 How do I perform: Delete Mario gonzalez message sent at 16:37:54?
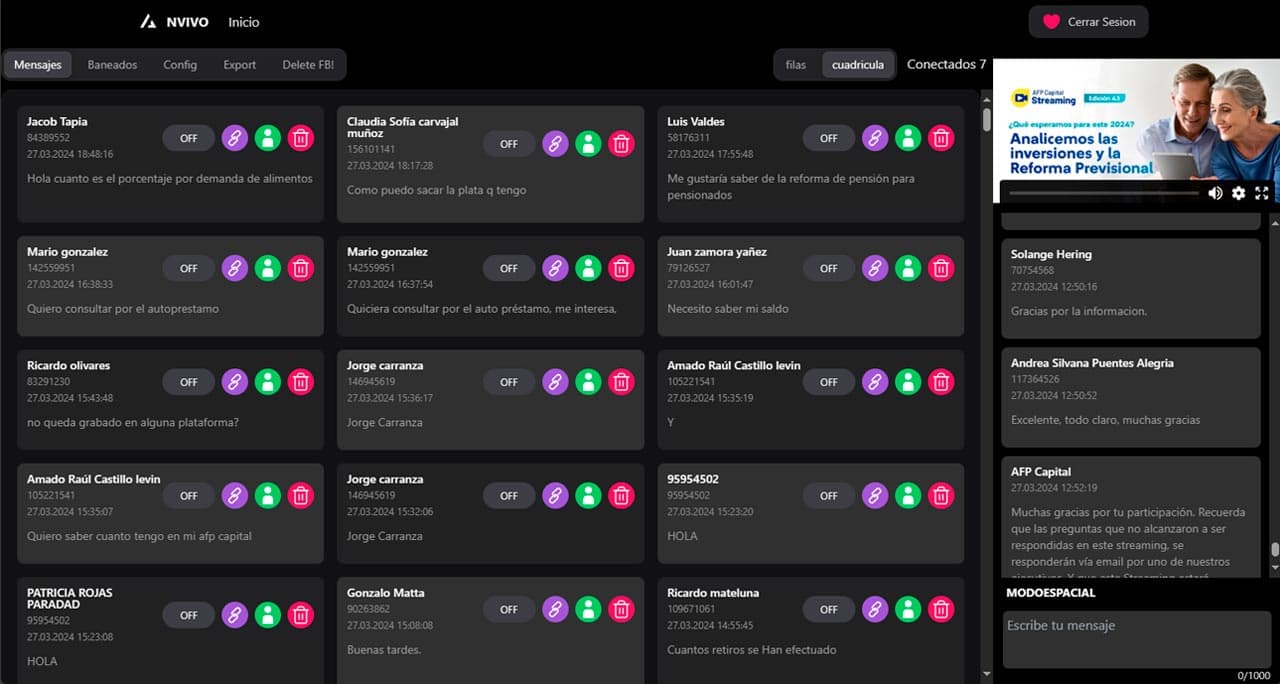click(621, 268)
